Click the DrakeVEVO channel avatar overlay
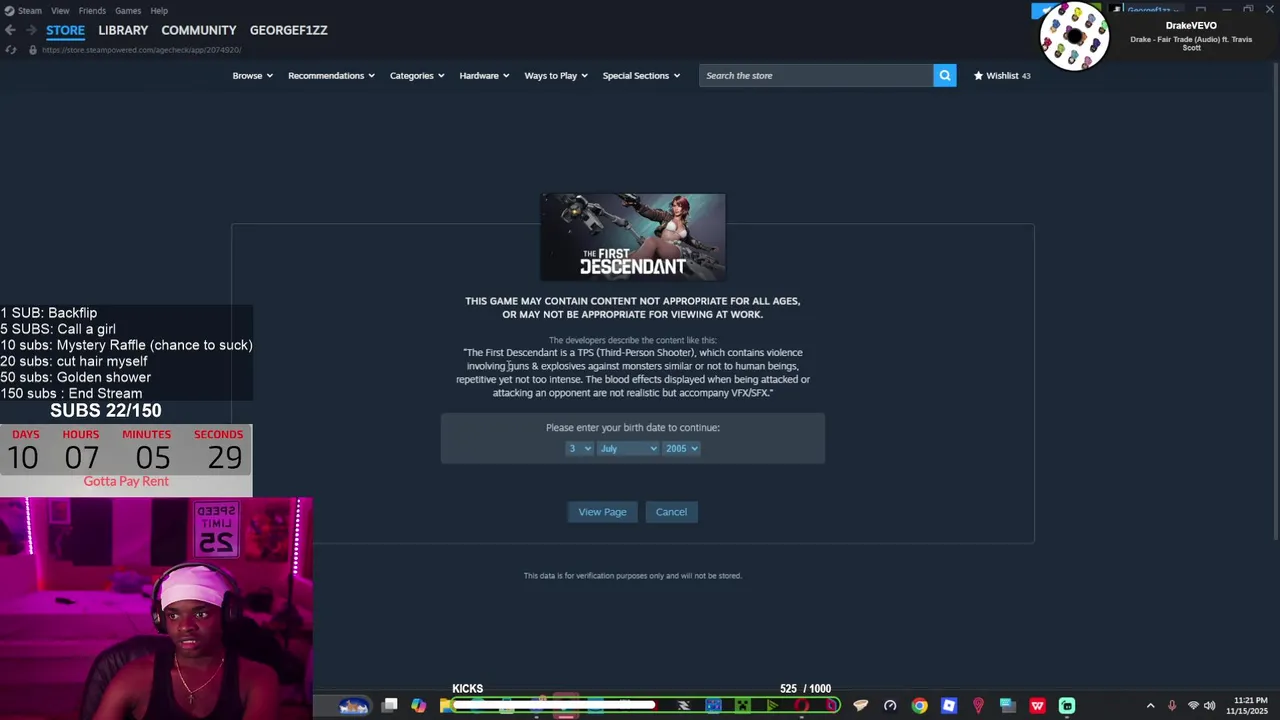 point(1074,36)
